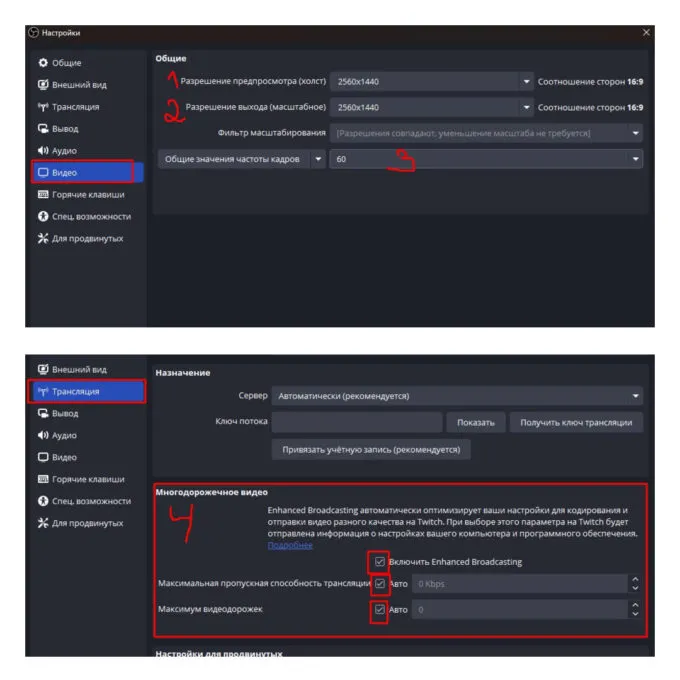Click the Спец. возможности icon in the top sidebar

pos(42,217)
